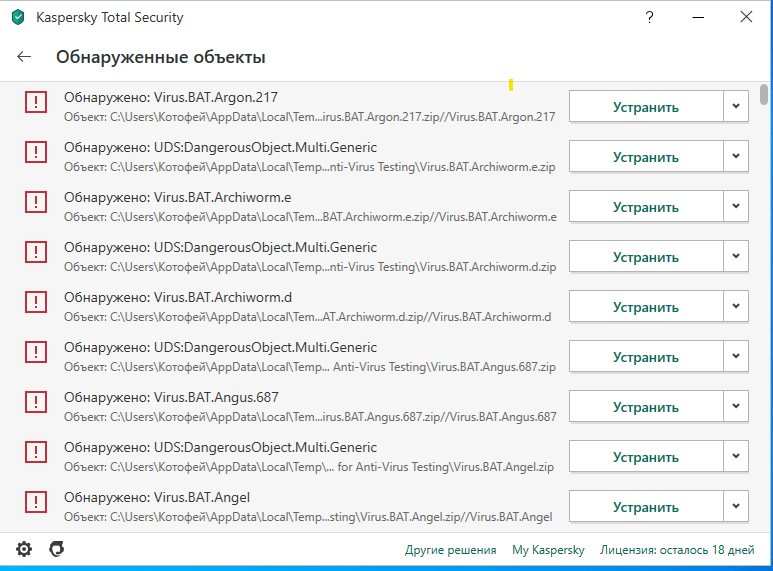Screen dimensions: 773x571
Task: Minimize the Kaspersky window
Action: pos(698,17)
